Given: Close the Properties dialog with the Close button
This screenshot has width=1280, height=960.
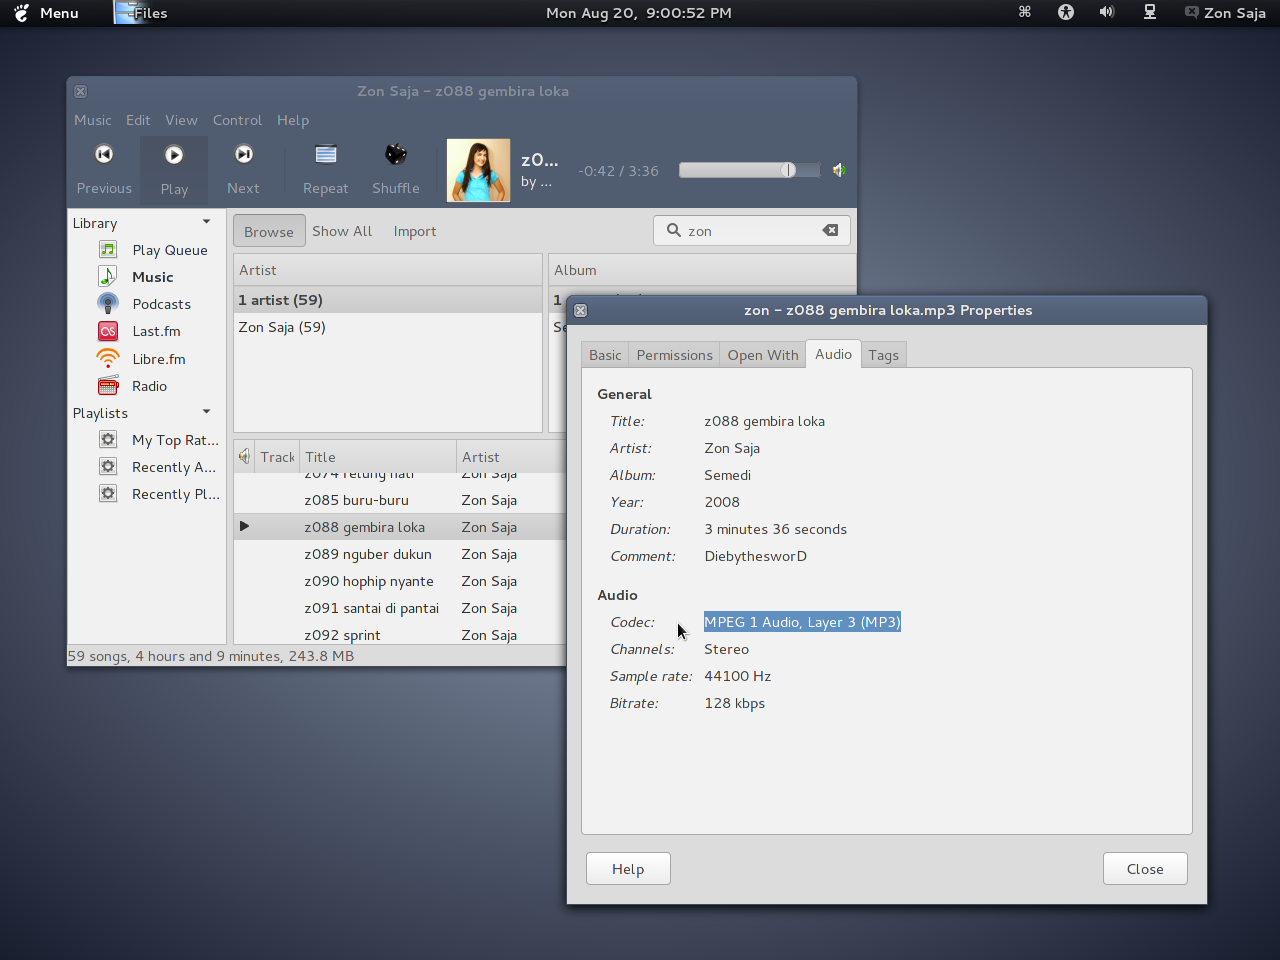Looking at the screenshot, I should point(1144,868).
